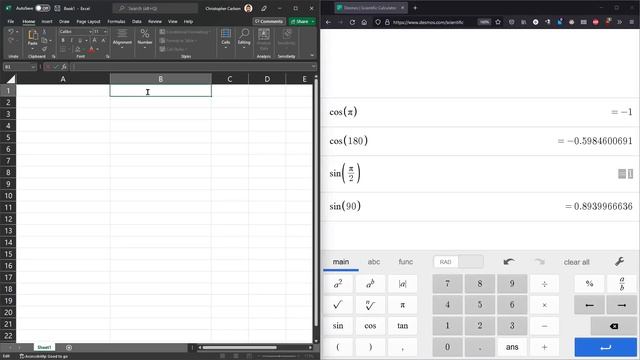Toggle Bold formatting in Excel
The height and width of the screenshot is (360, 640).
coord(63,40)
